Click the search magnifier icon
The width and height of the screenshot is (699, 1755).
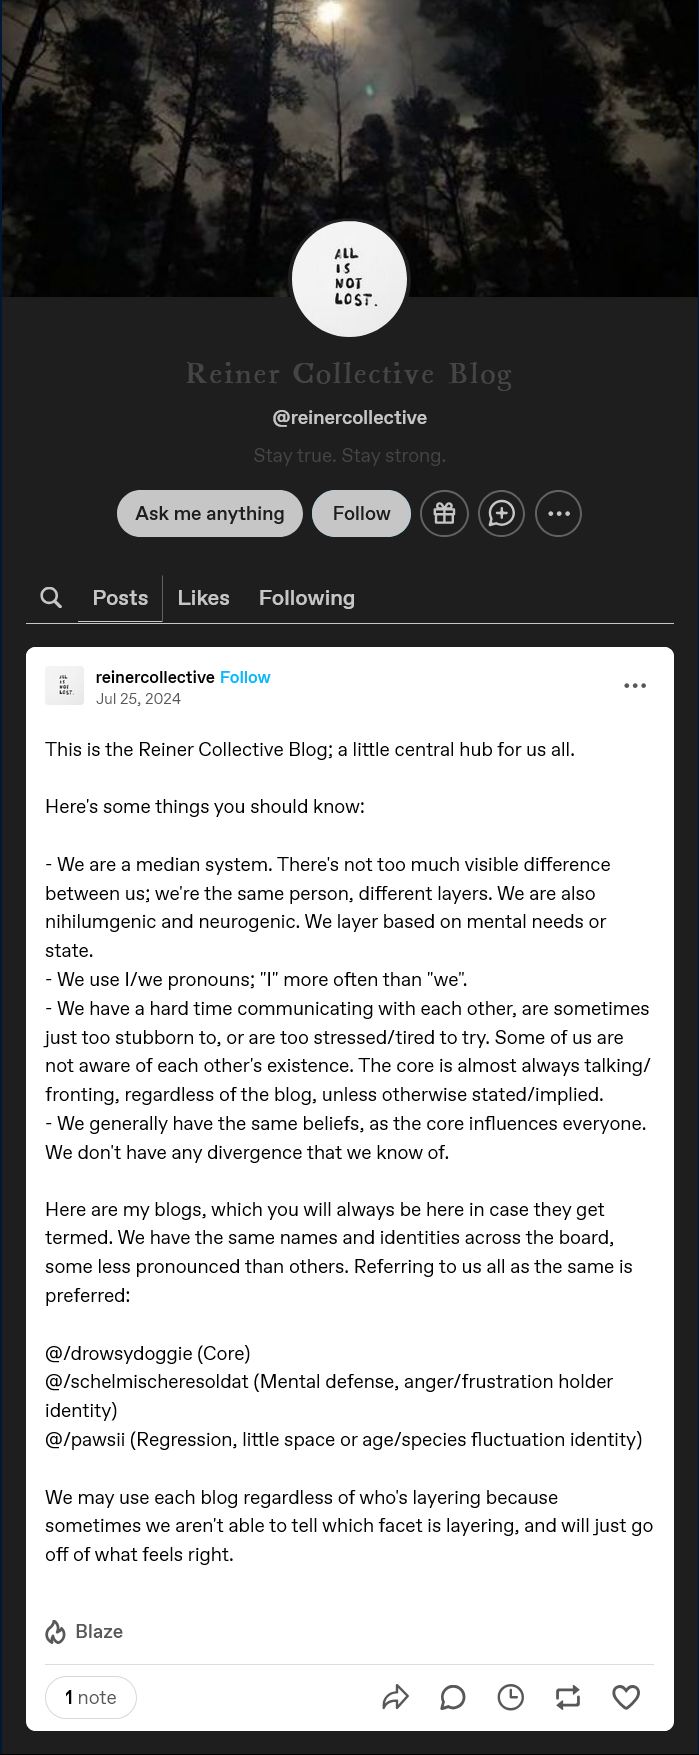51,598
